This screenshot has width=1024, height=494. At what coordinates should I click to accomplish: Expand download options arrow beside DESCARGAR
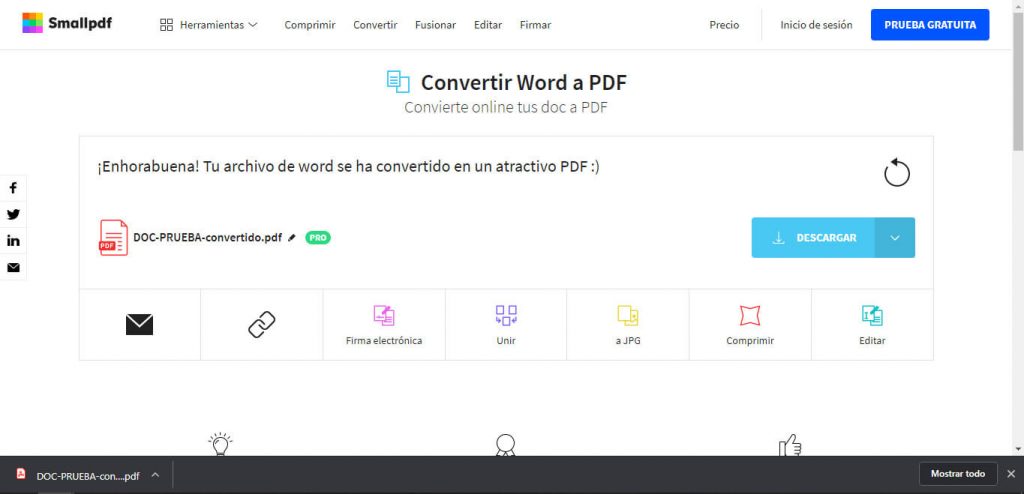pos(895,238)
